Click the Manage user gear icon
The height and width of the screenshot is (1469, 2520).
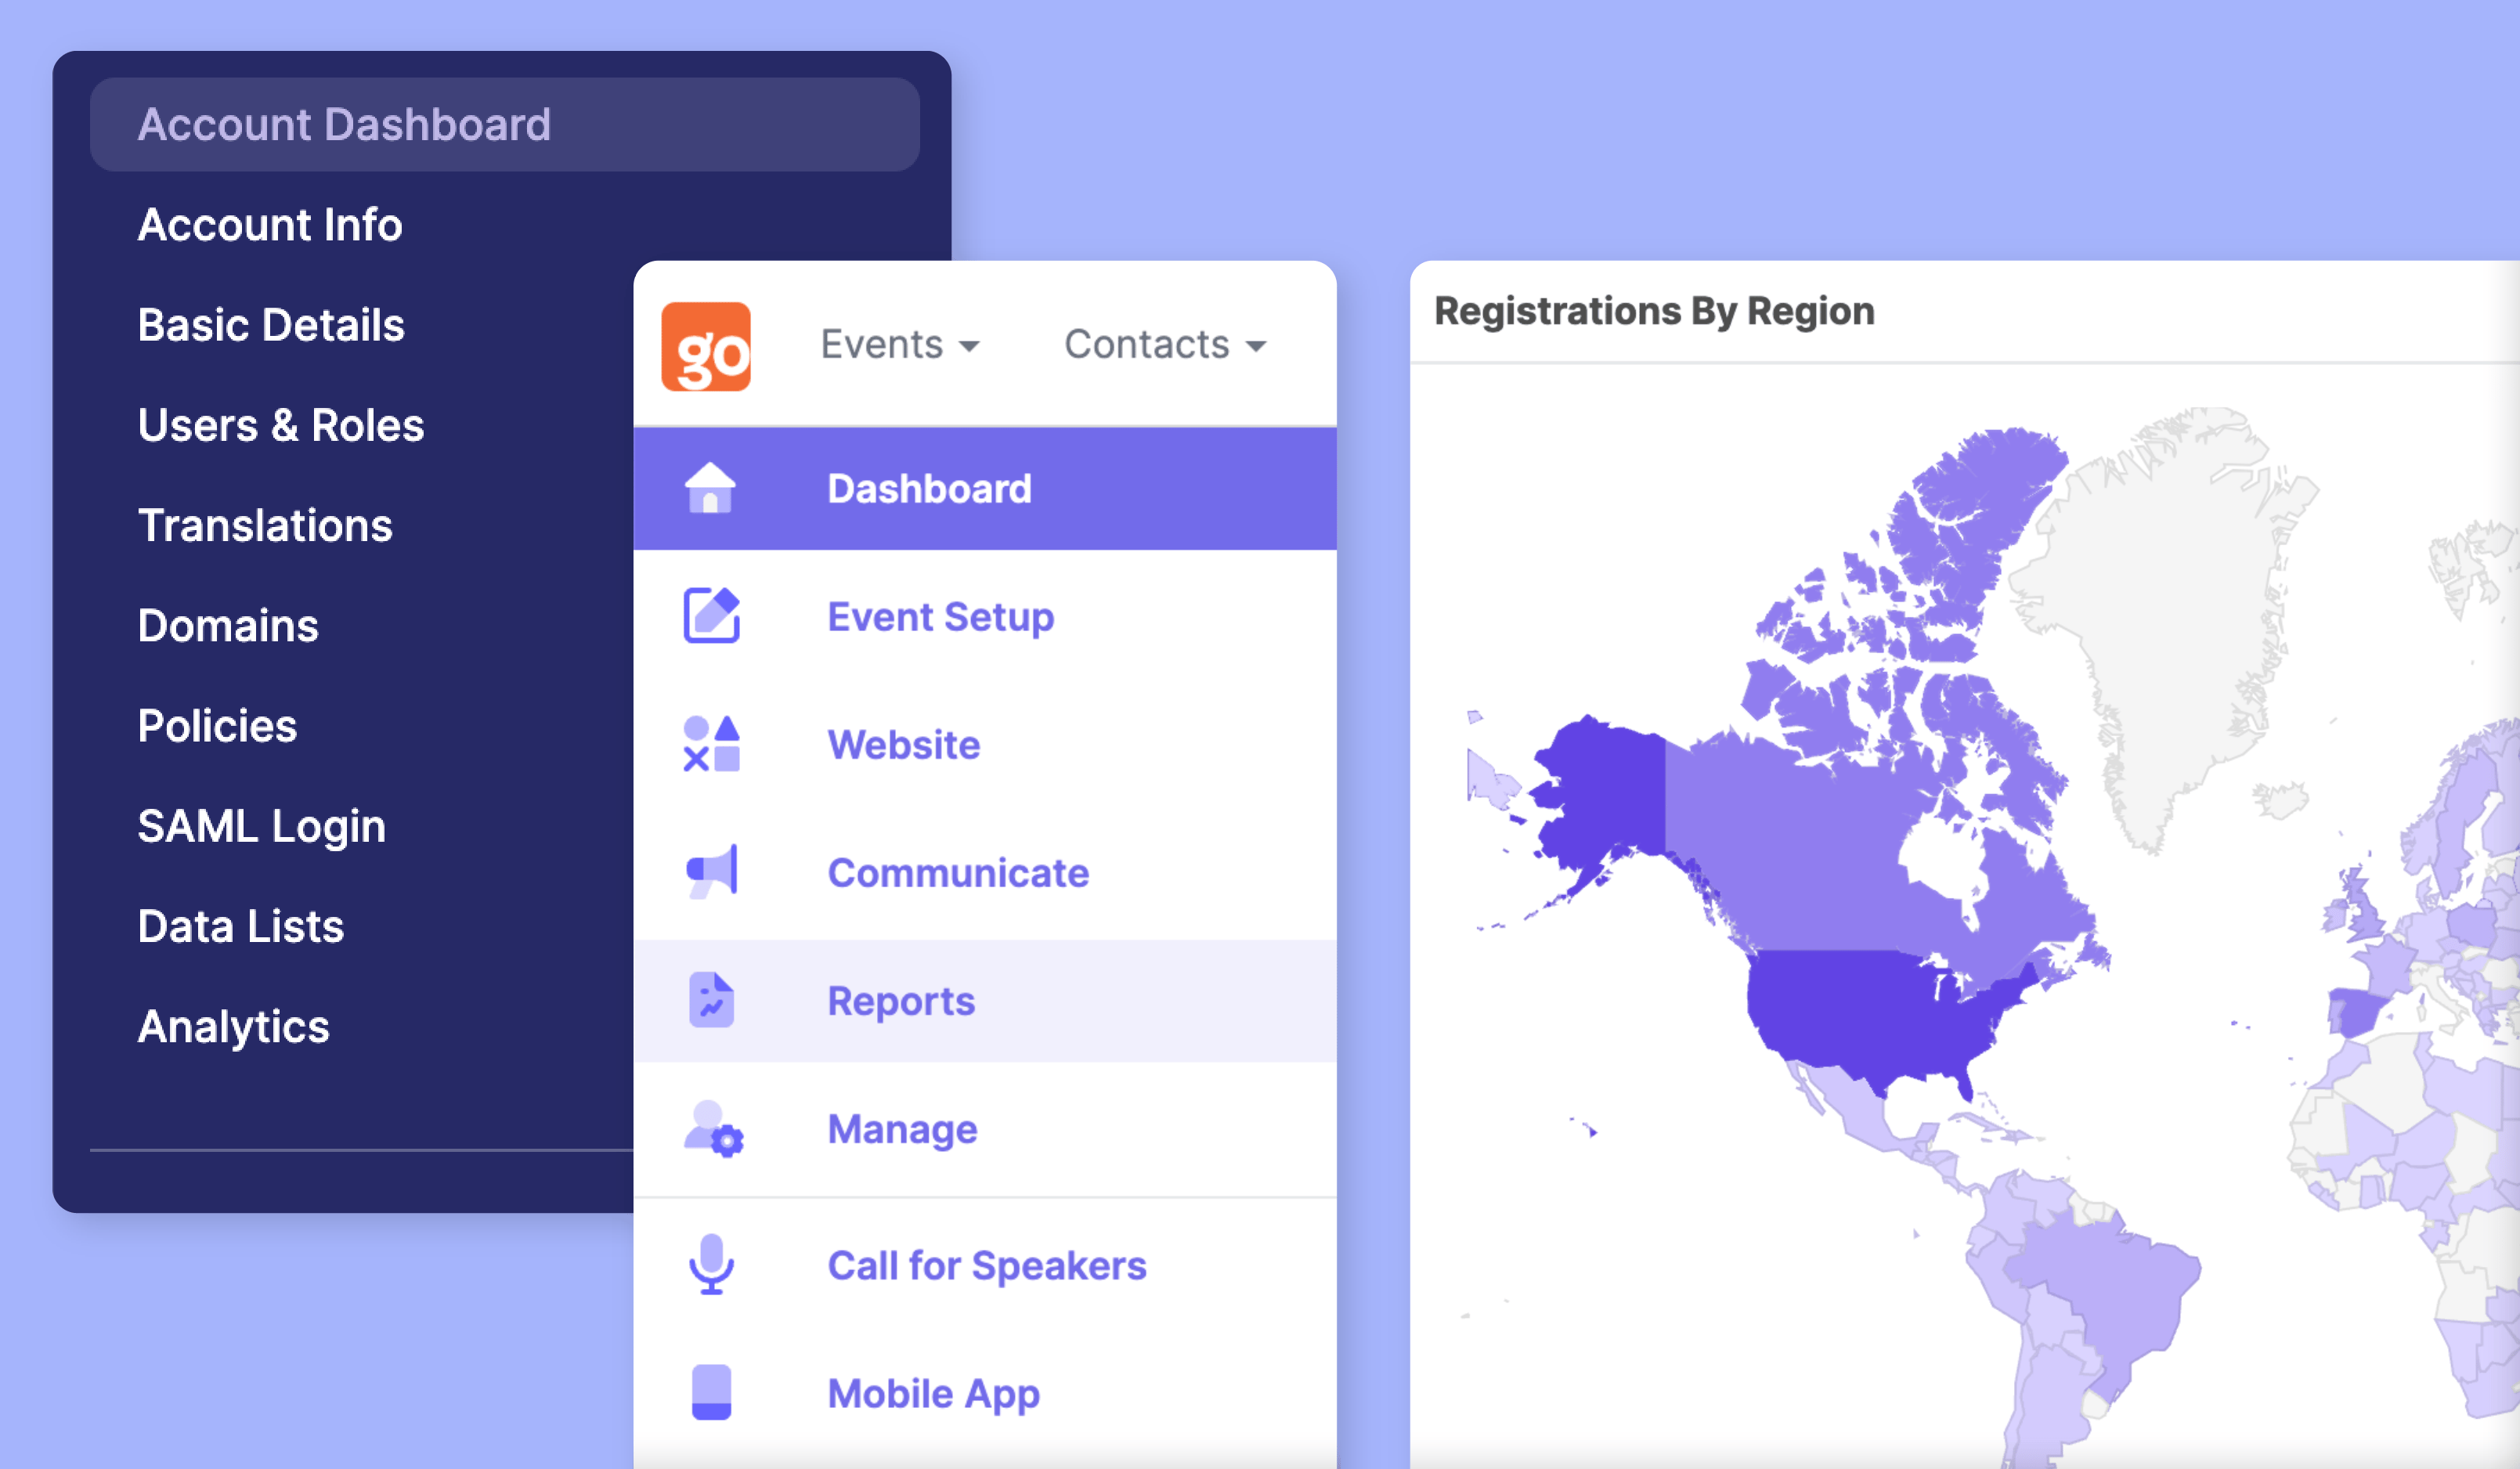713,1129
